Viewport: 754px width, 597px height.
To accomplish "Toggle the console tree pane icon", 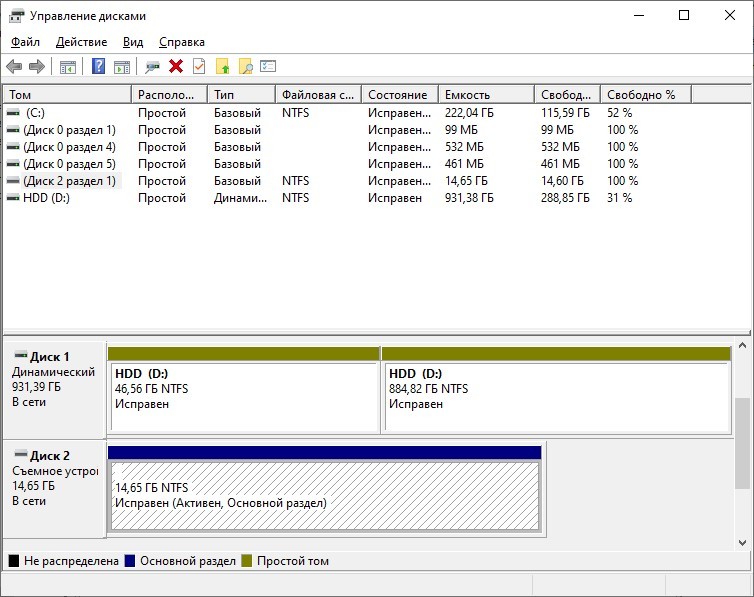I will click(x=68, y=66).
